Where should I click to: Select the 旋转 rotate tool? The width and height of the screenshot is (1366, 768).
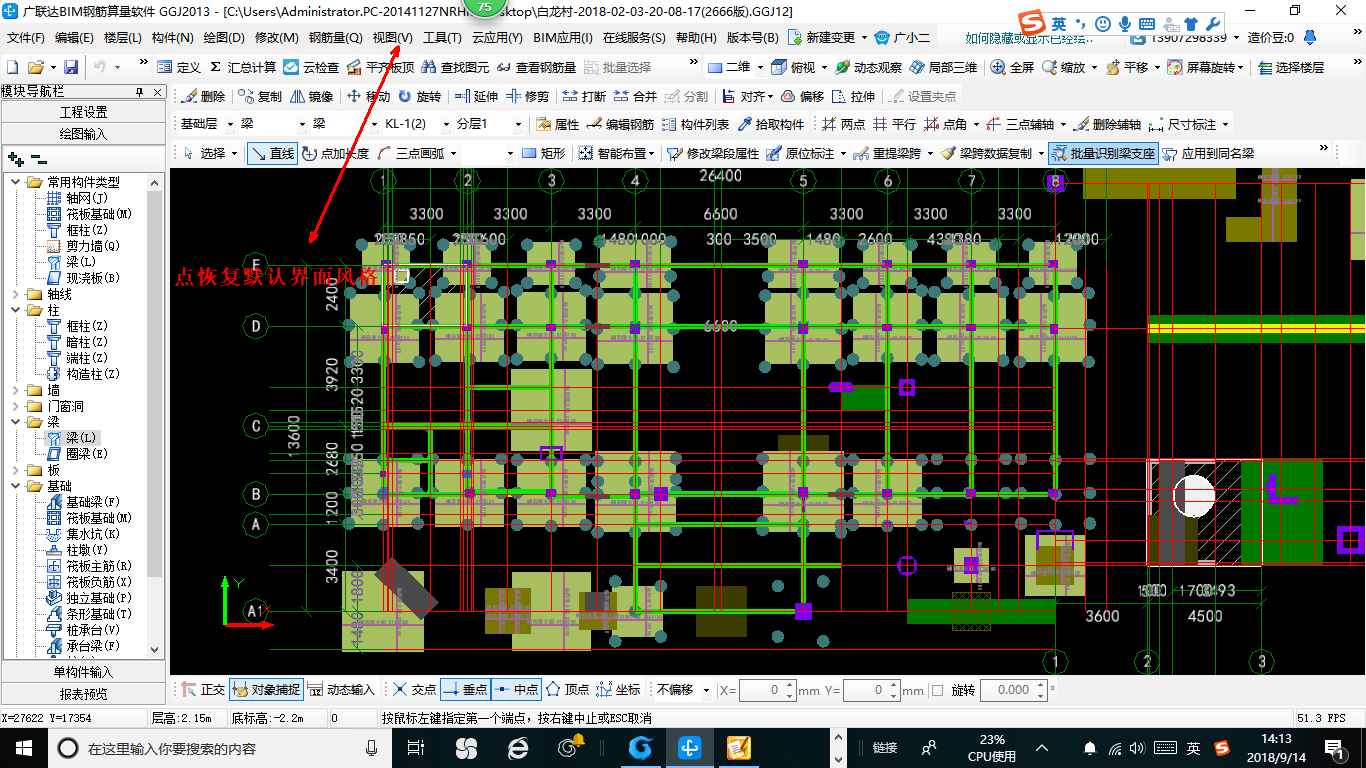[419, 96]
